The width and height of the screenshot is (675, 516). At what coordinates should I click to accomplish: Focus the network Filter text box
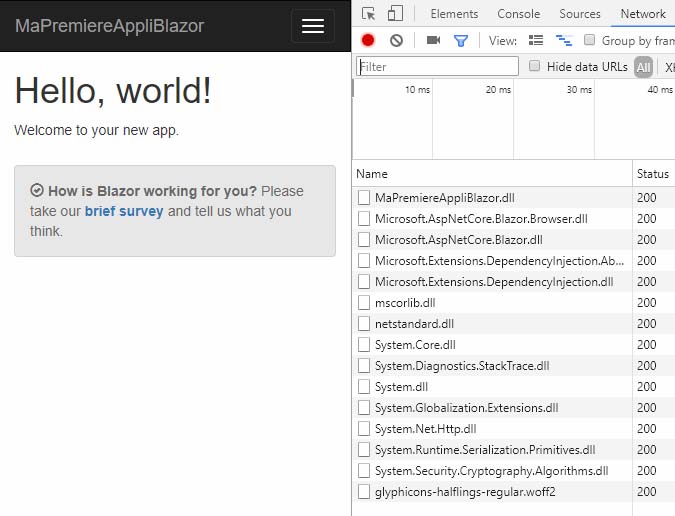(437, 67)
